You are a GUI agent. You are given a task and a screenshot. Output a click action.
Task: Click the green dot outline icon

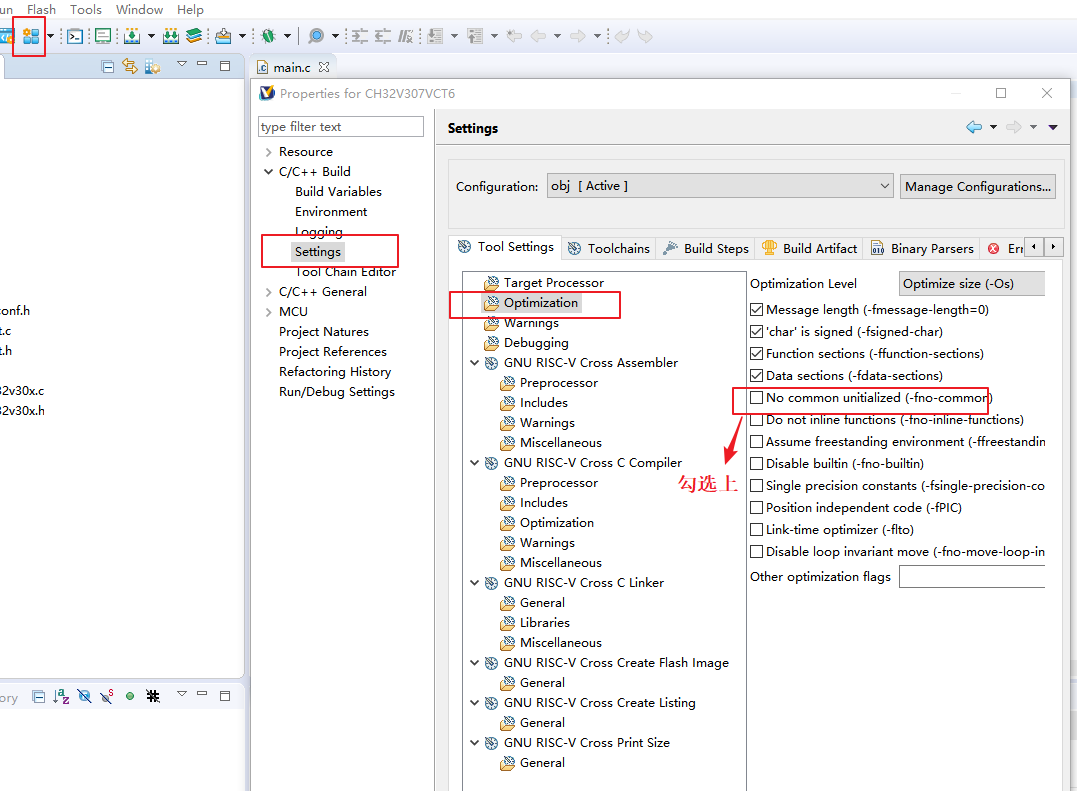click(130, 696)
